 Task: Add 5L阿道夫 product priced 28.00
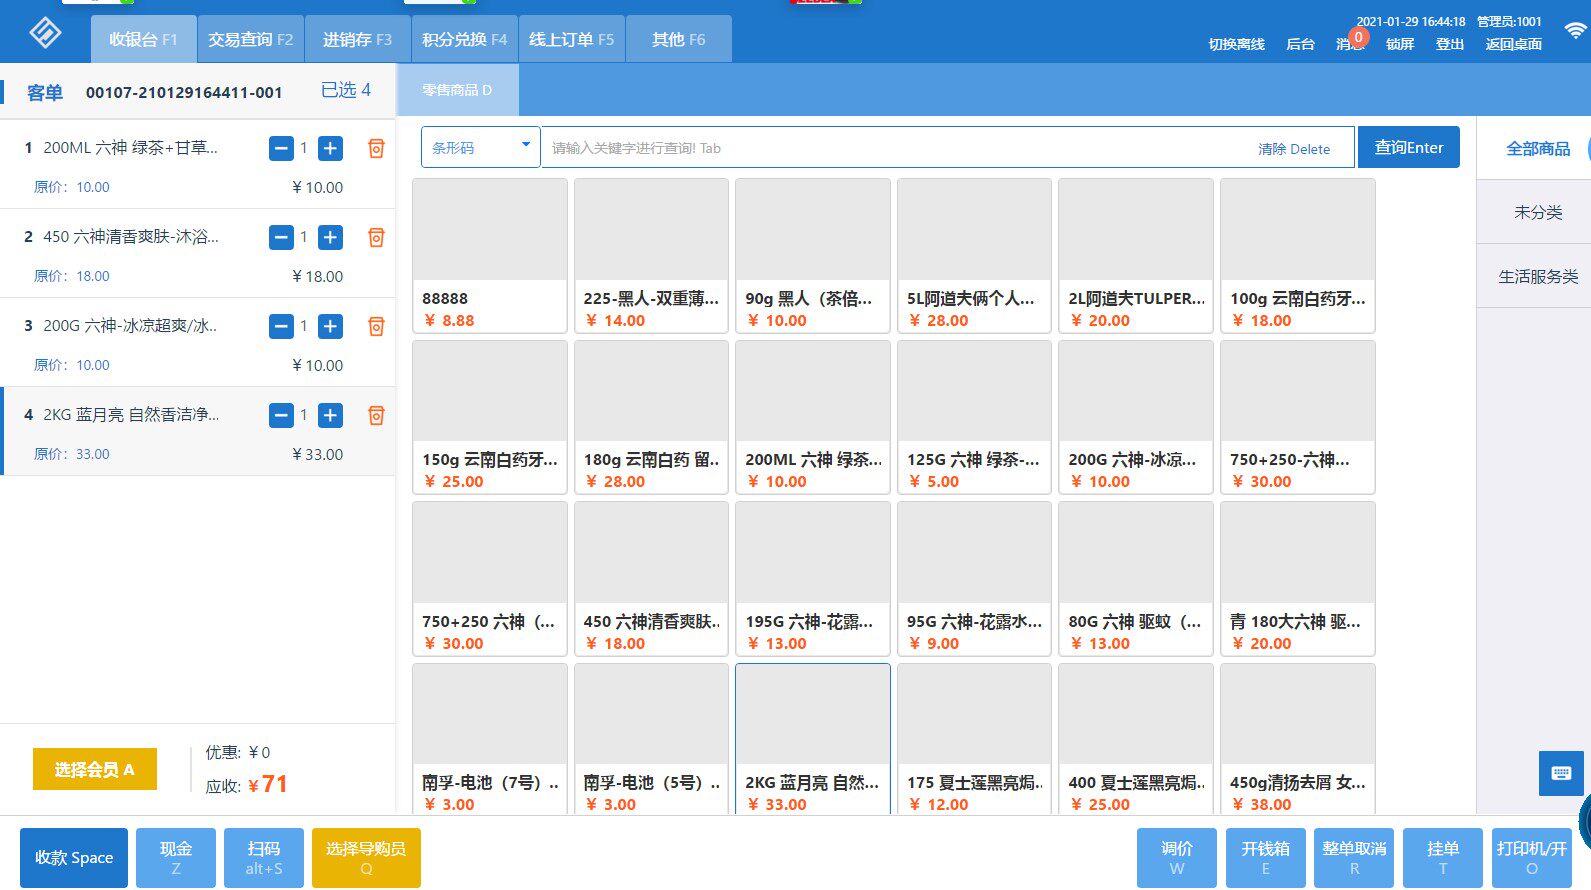(975, 256)
